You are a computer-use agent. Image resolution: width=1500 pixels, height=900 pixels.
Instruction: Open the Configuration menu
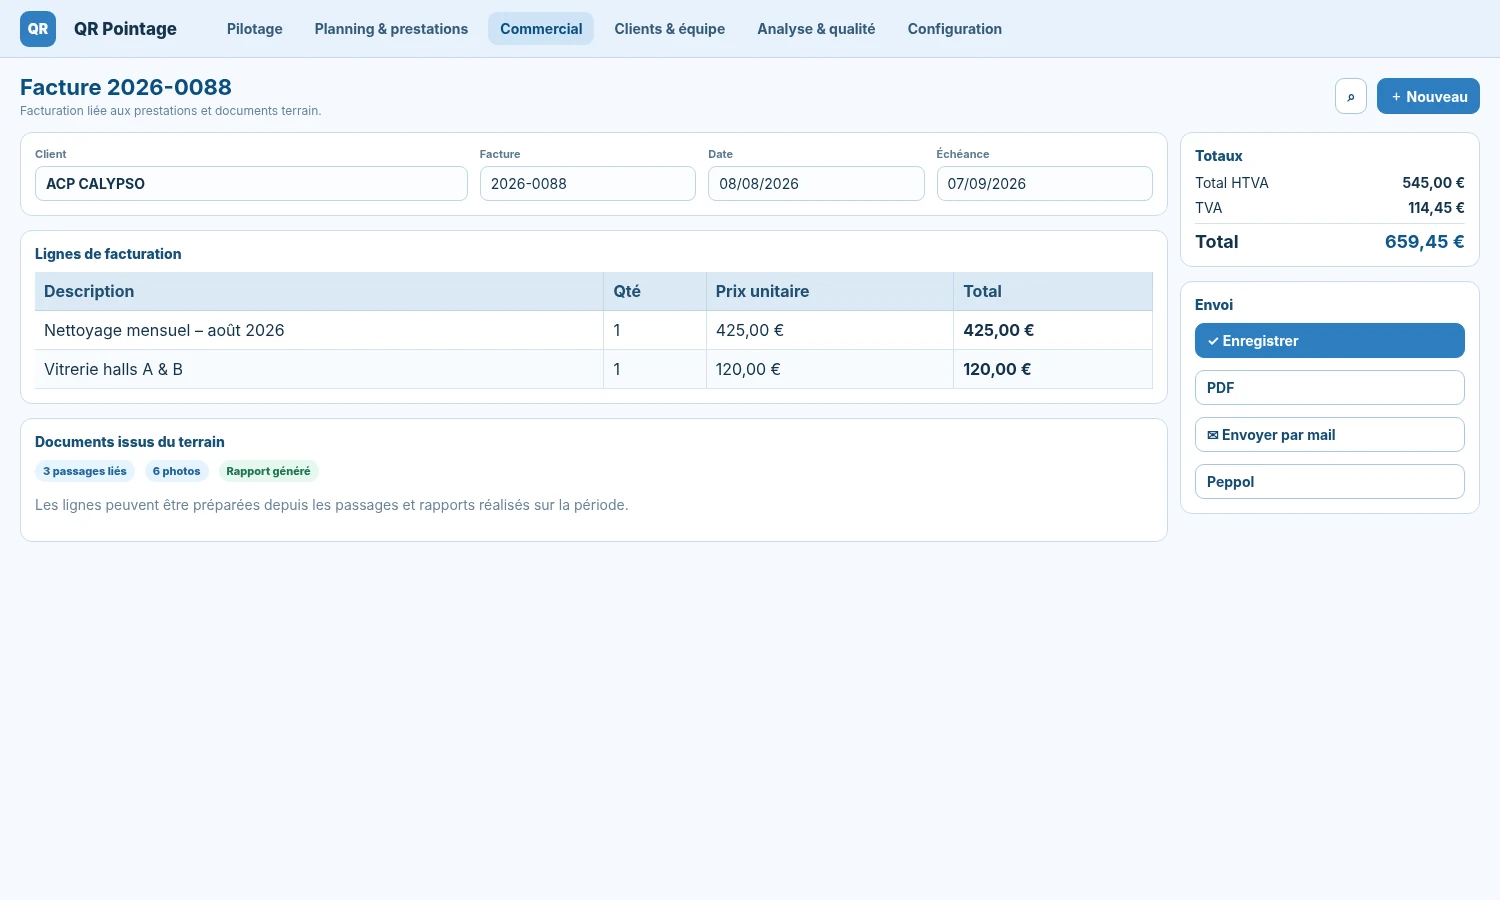(955, 29)
